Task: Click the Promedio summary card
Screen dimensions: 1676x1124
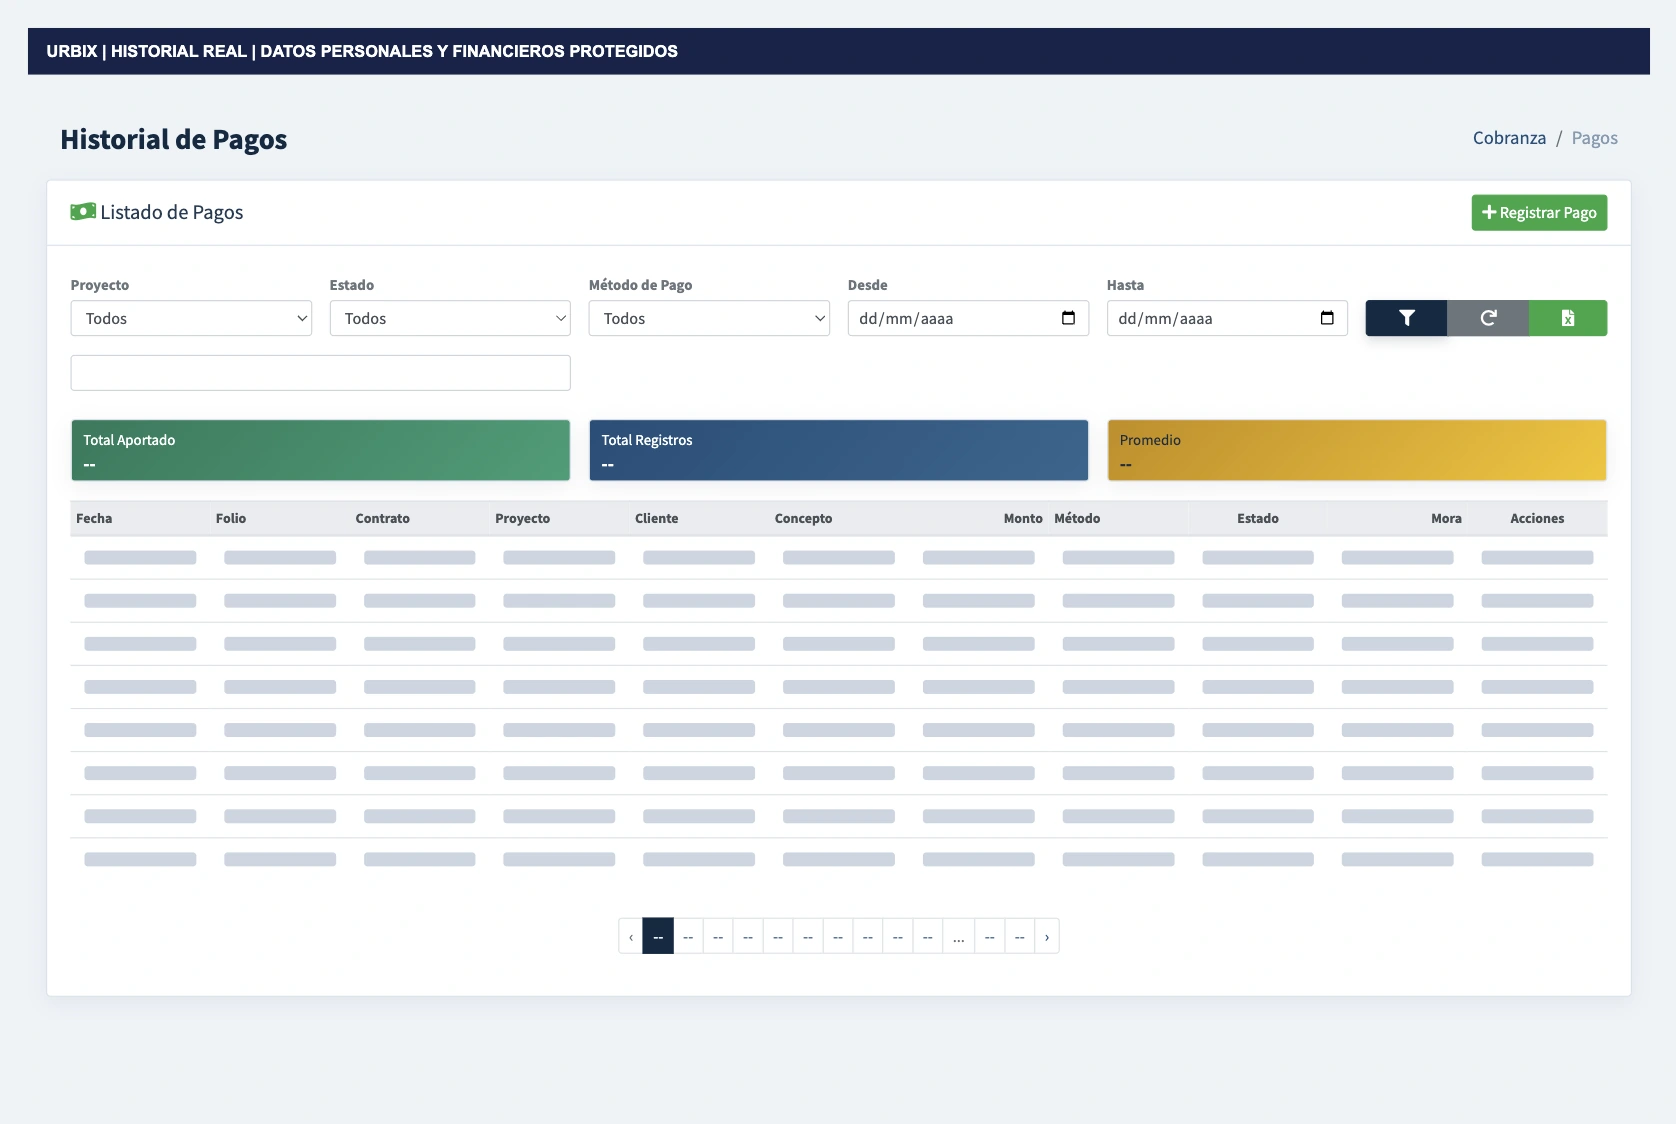Action: click(1357, 450)
